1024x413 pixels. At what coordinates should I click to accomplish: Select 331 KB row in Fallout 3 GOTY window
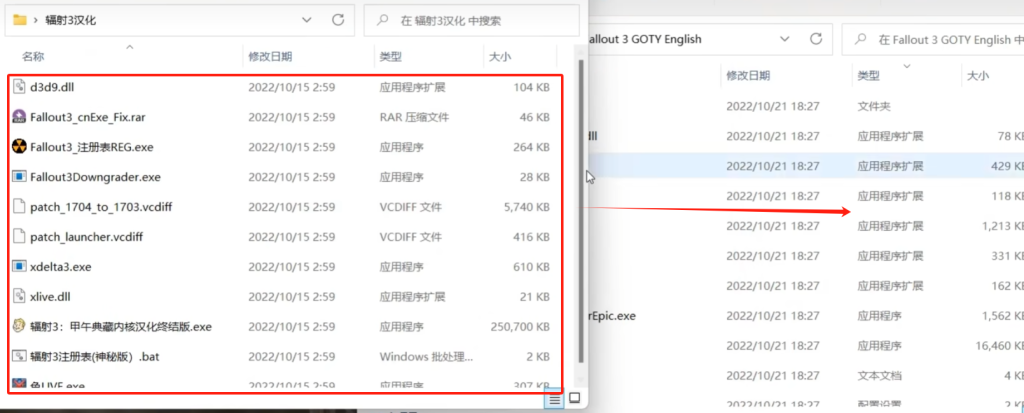[x=806, y=256]
